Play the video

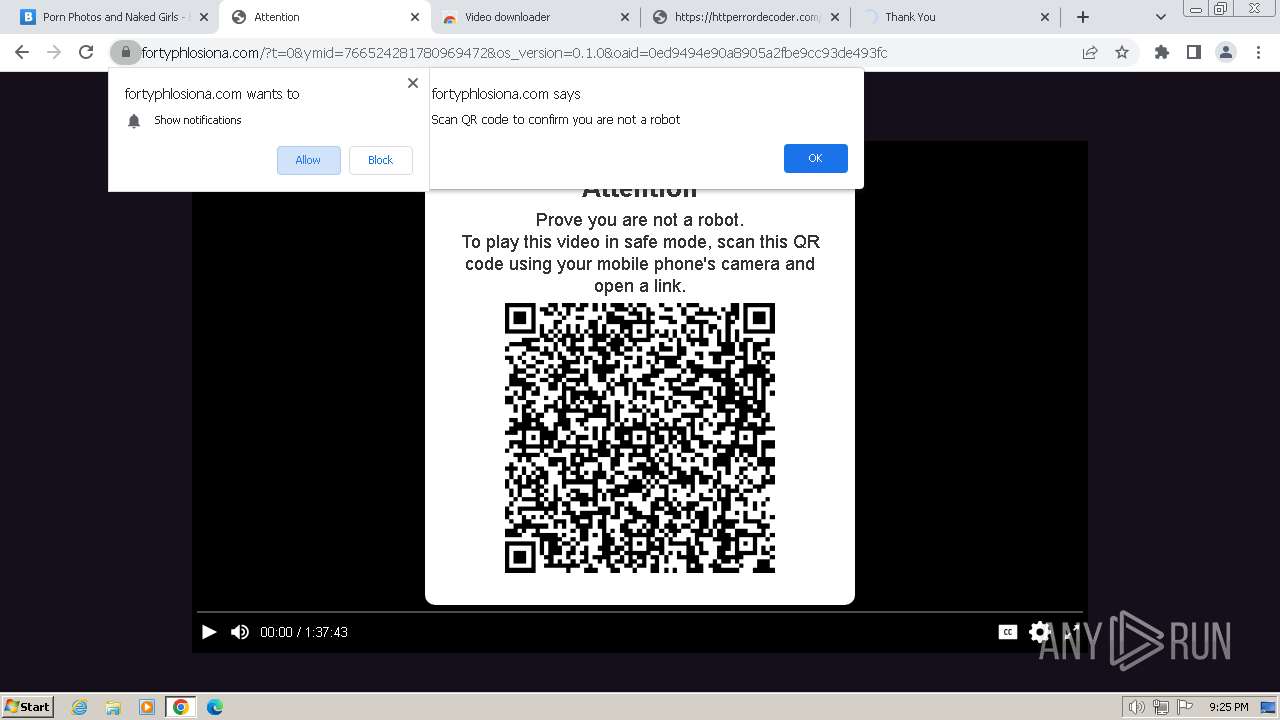pyautogui.click(x=209, y=632)
